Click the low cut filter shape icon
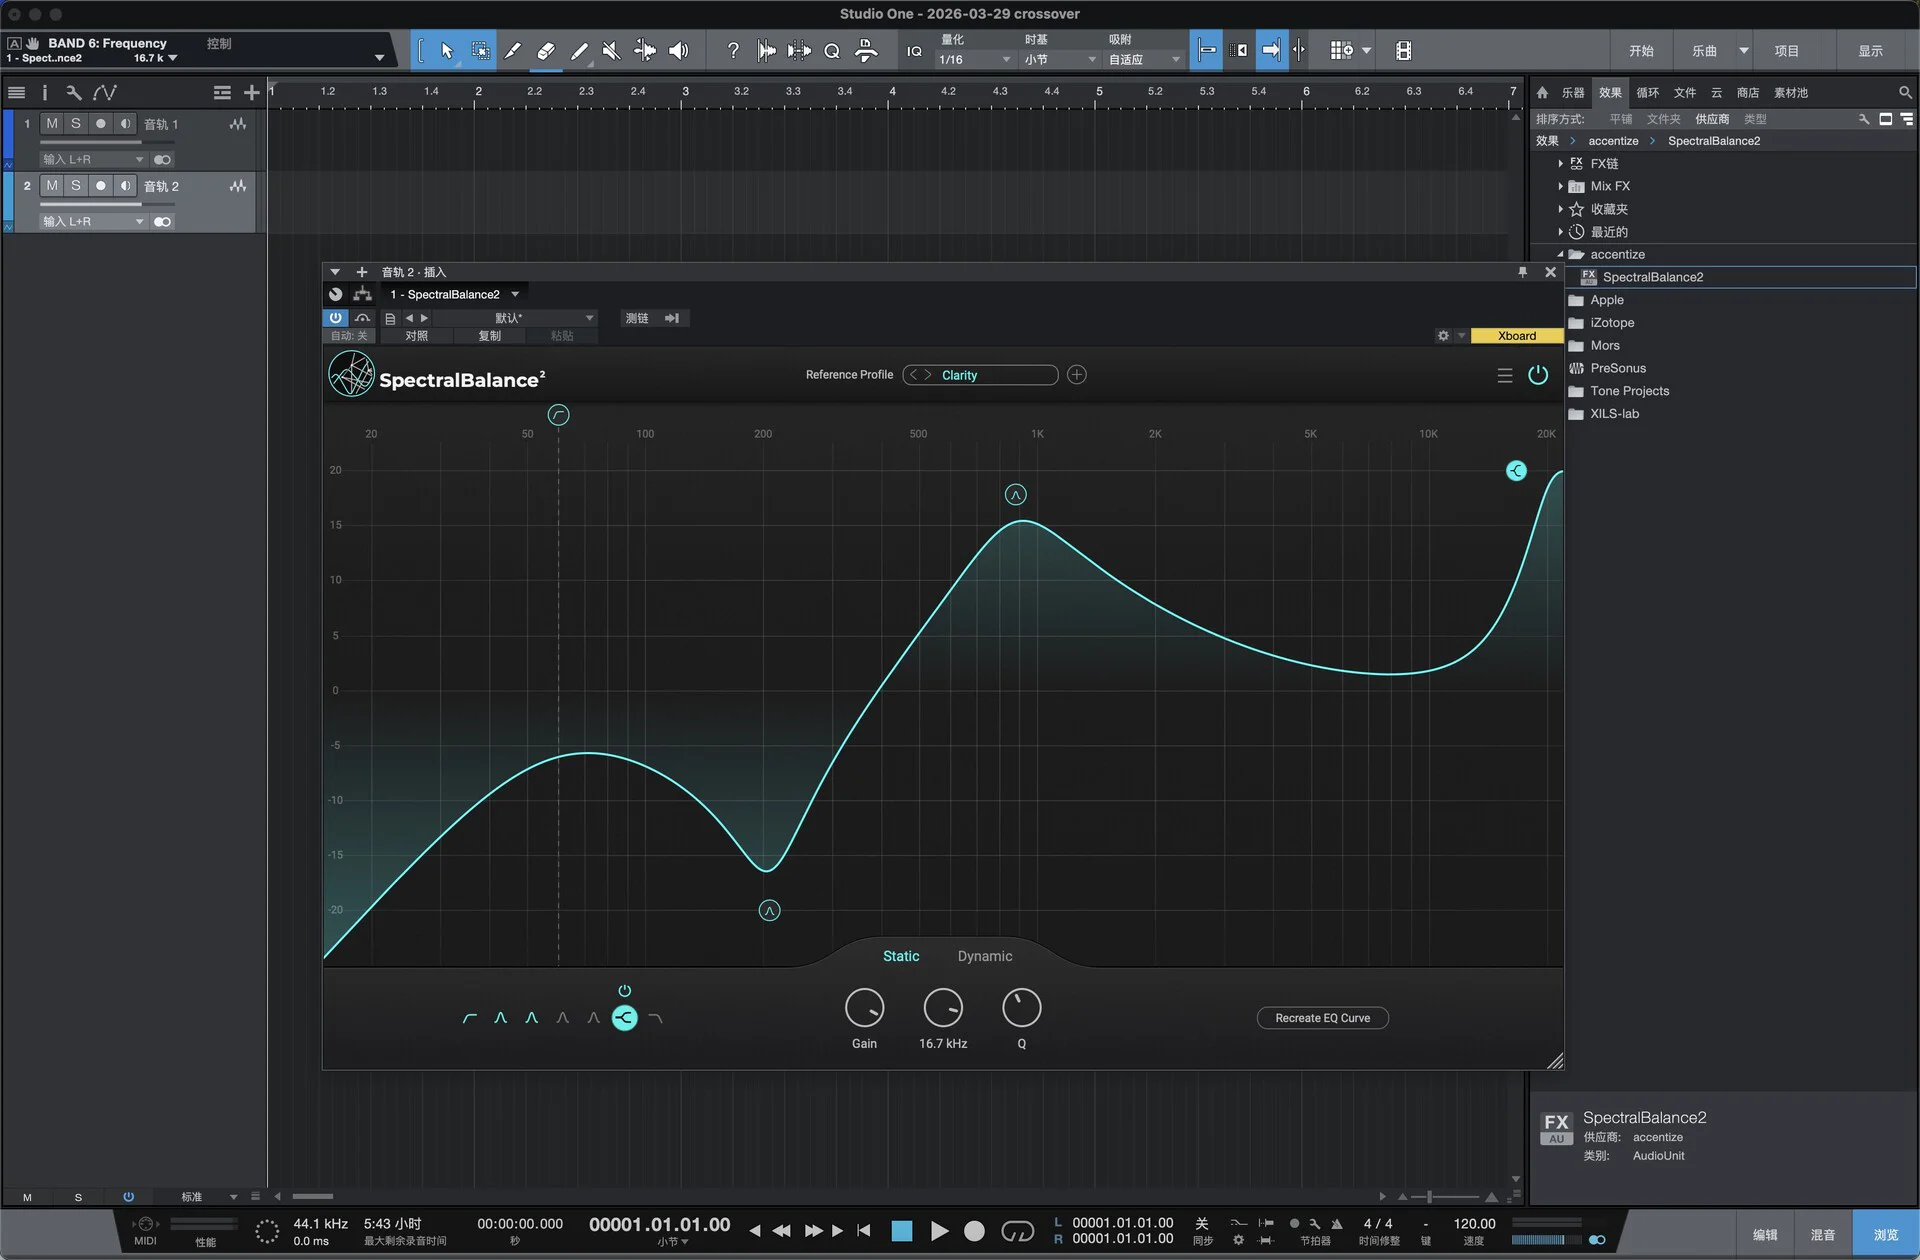Image resolution: width=1920 pixels, height=1260 pixels. point(470,1018)
